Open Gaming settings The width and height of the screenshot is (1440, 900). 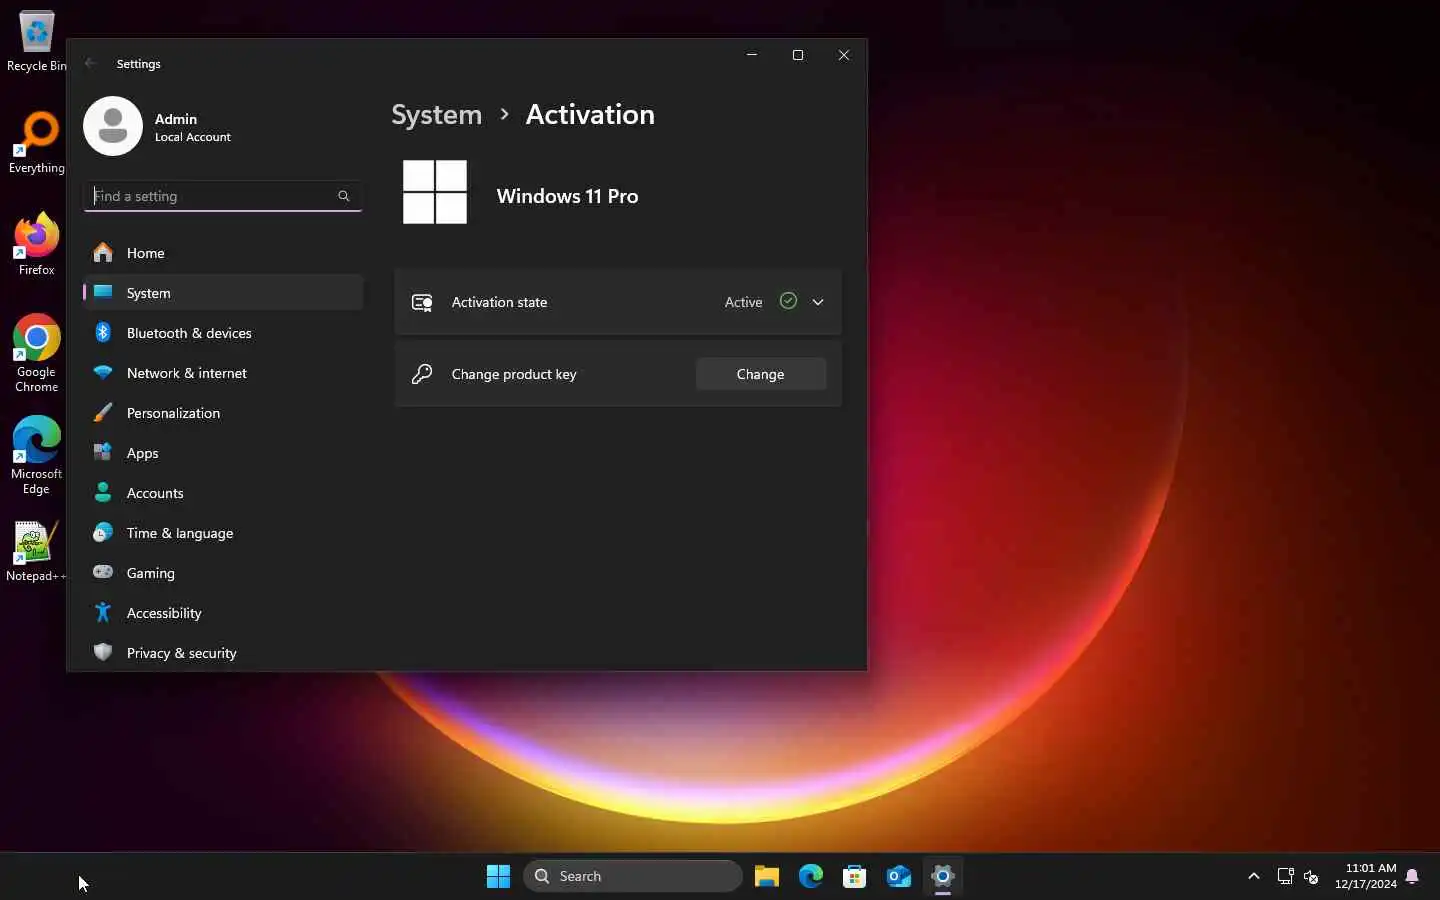pos(223,573)
